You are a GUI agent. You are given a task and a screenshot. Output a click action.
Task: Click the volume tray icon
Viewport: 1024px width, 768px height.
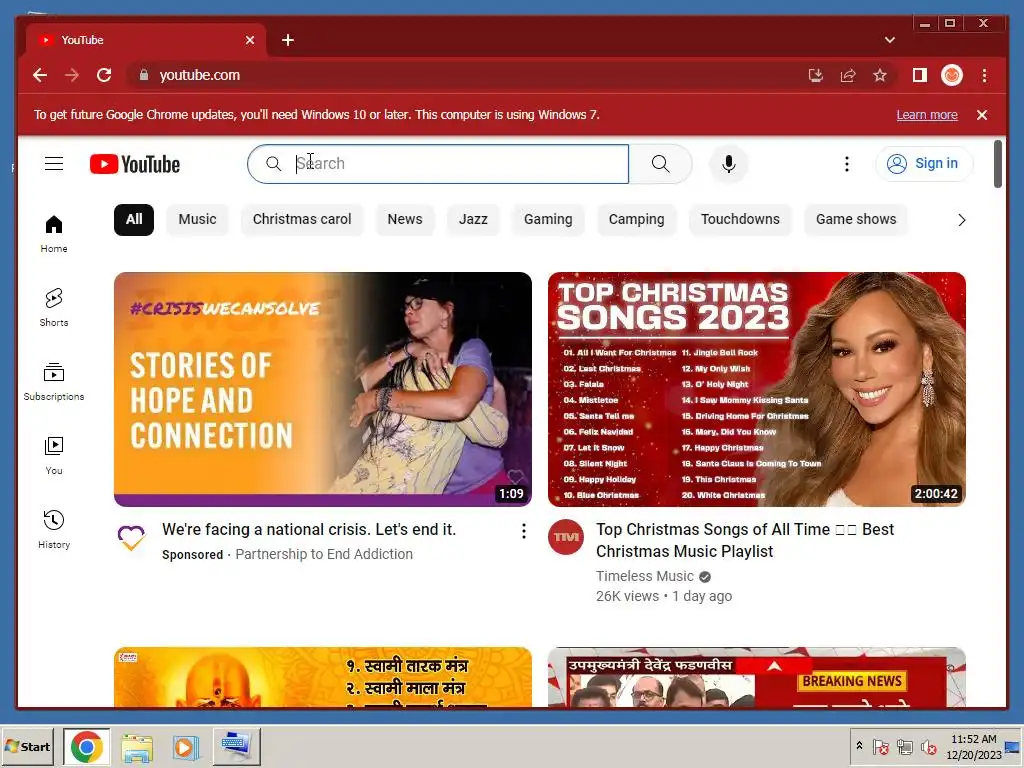pyautogui.click(x=928, y=746)
